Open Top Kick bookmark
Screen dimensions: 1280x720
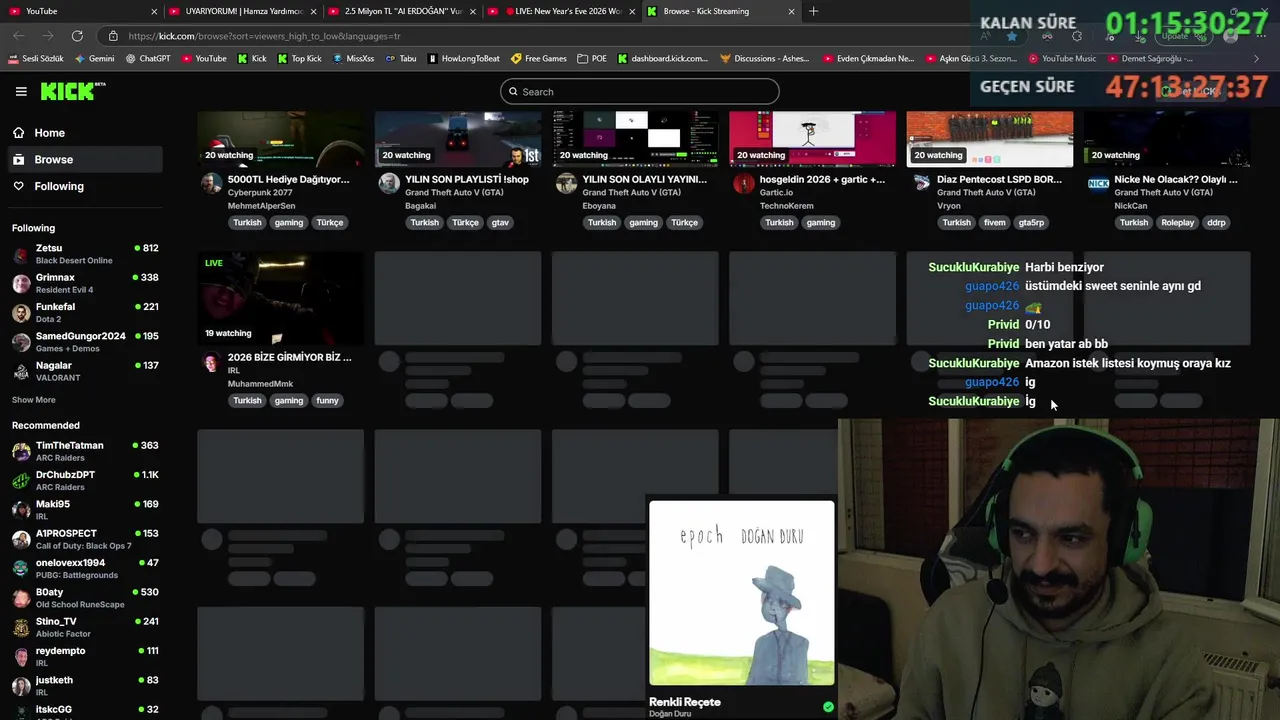[x=300, y=59]
